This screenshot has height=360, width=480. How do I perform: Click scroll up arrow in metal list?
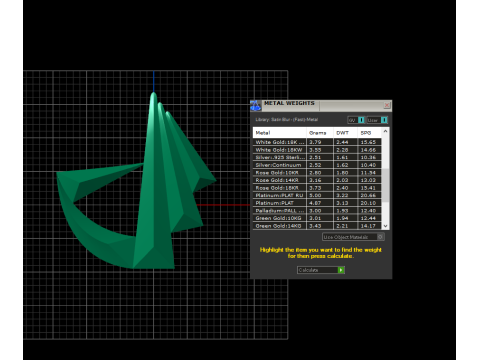(x=386, y=131)
